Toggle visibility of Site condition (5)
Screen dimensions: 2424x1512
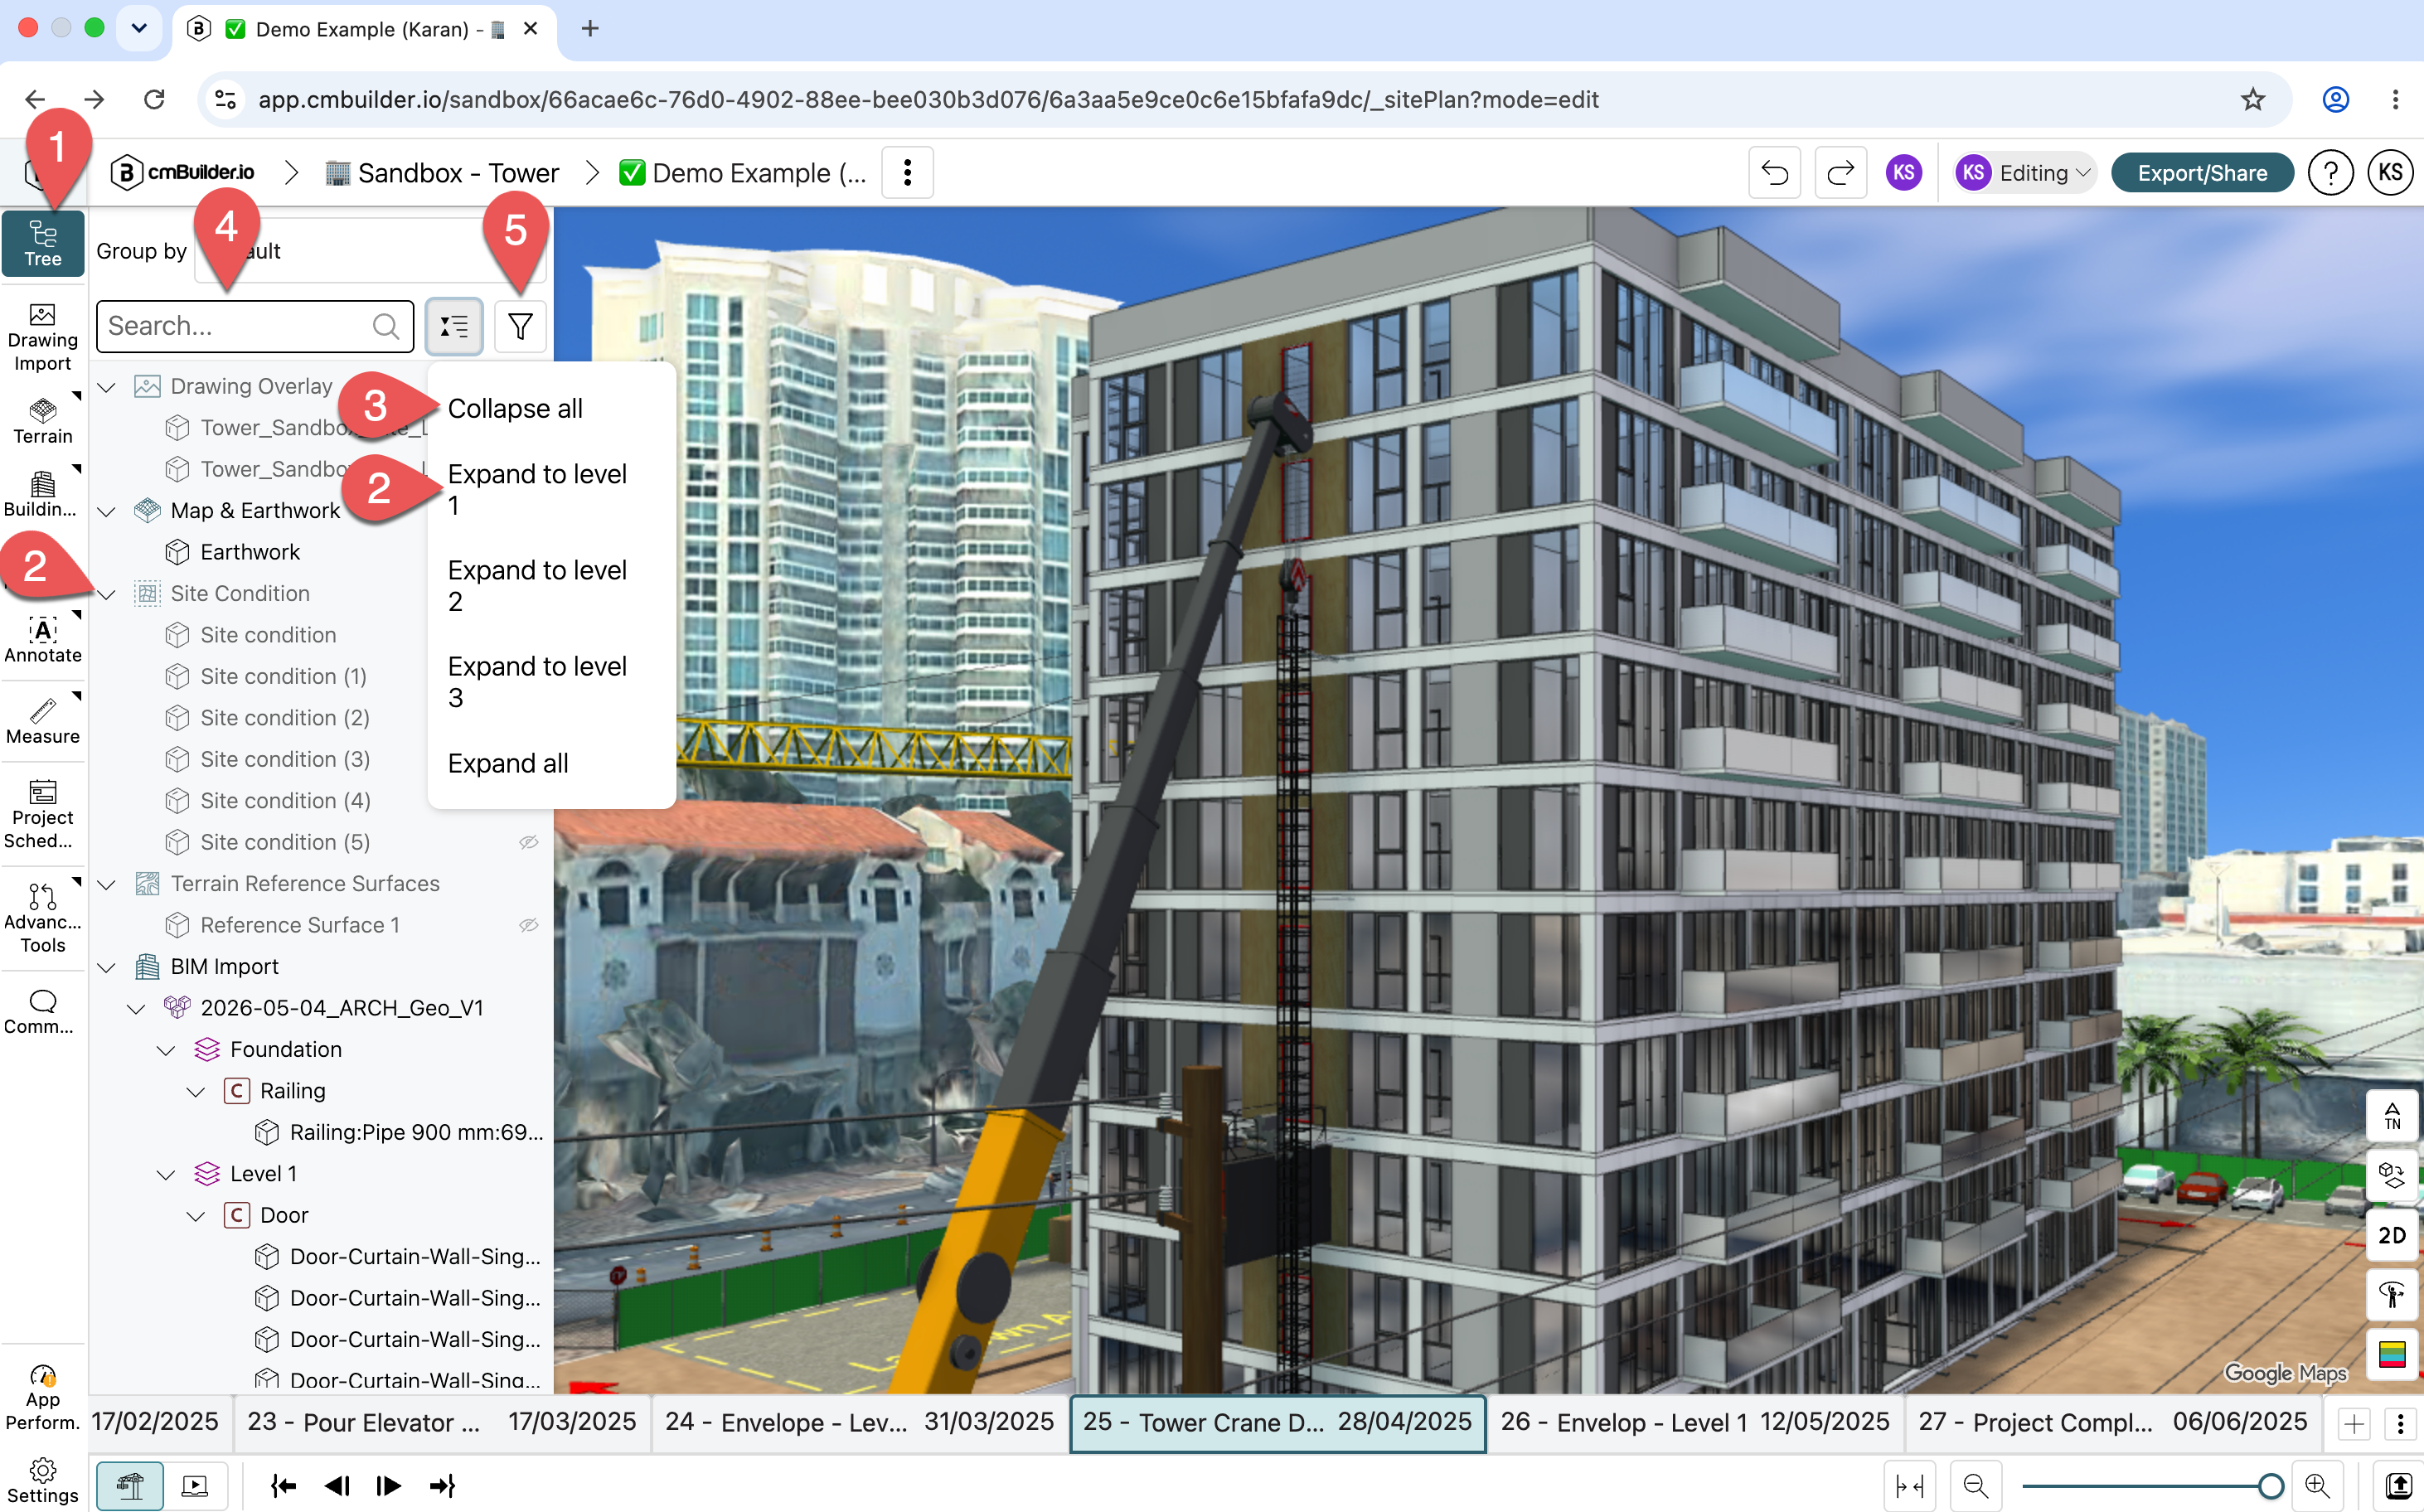529,842
